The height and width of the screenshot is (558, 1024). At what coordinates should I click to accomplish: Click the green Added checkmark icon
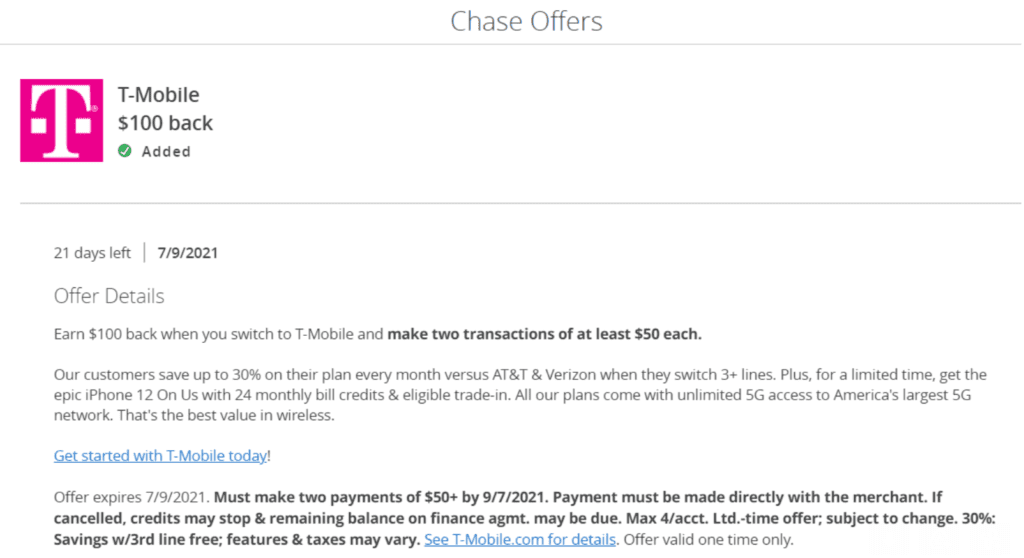(x=125, y=151)
